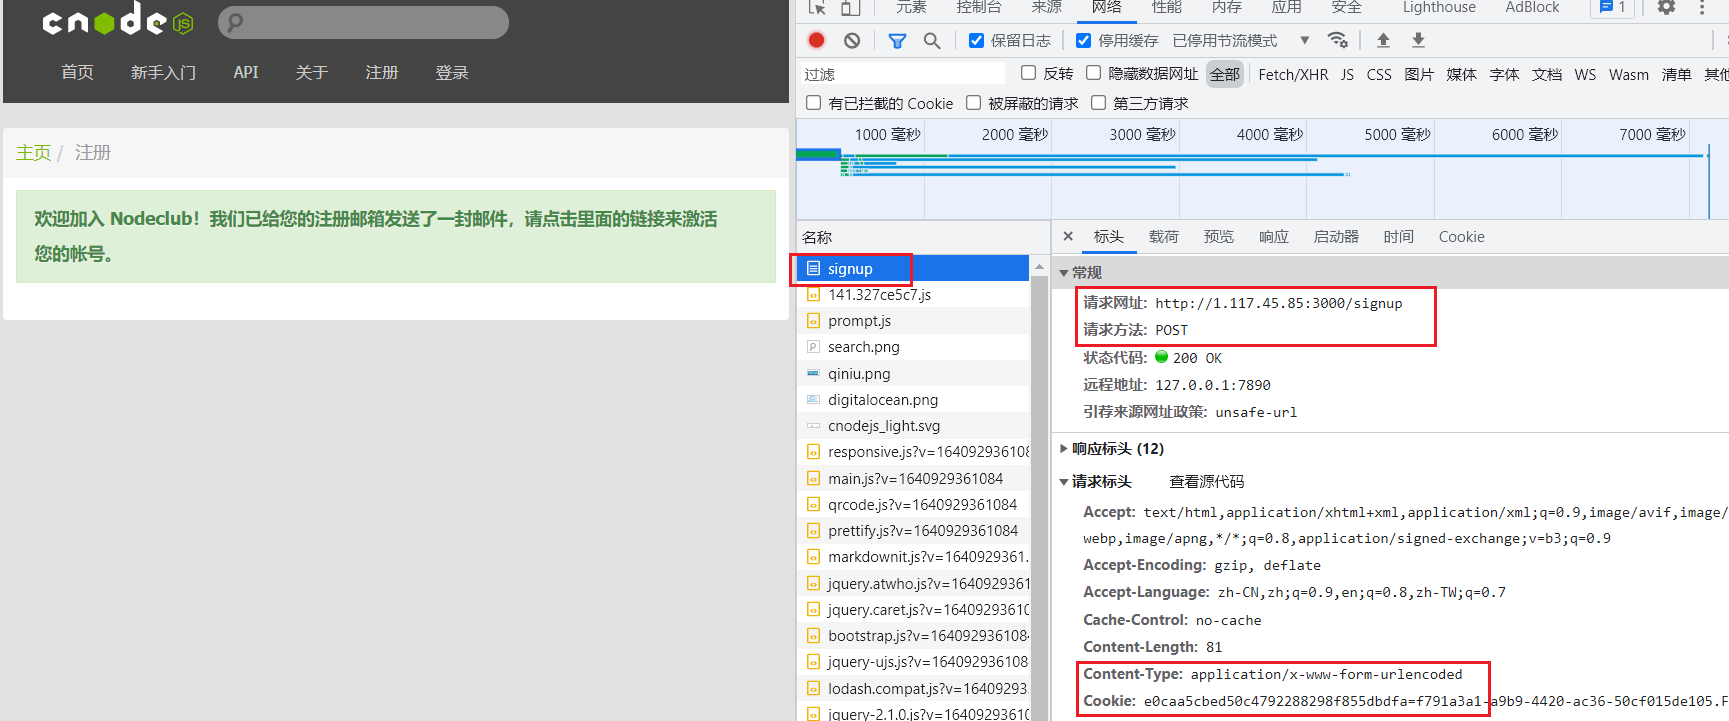Open the 响应 detail tab
Image resolution: width=1729 pixels, height=721 pixels.
click(x=1274, y=237)
